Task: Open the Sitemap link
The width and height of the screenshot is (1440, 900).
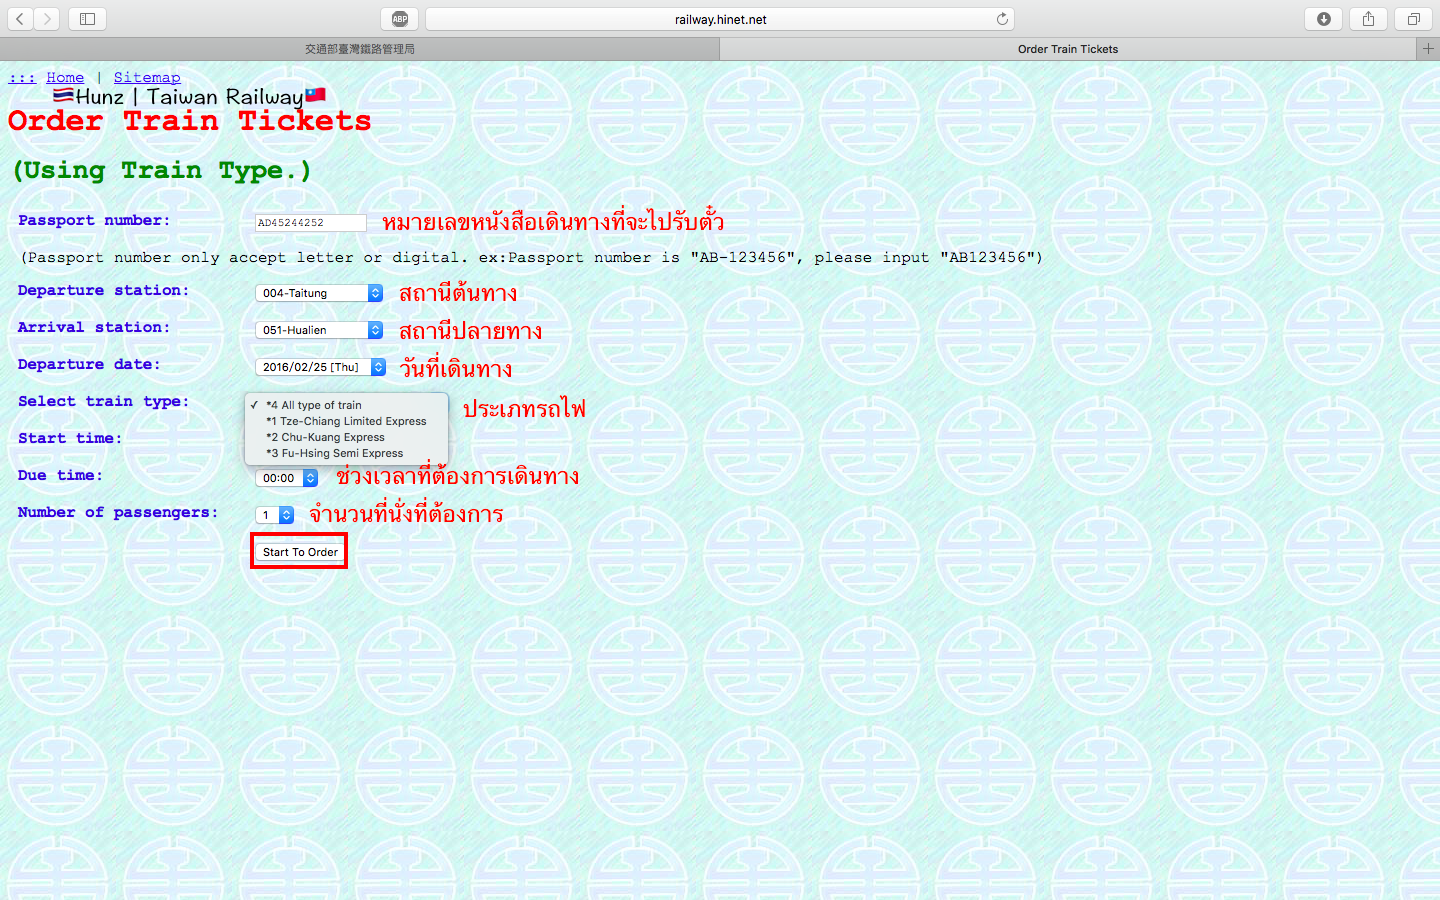Action: [147, 77]
